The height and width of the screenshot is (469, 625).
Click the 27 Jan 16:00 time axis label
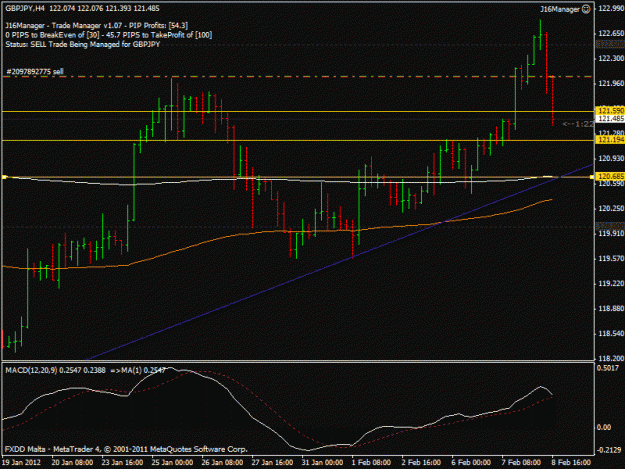(x=272, y=463)
